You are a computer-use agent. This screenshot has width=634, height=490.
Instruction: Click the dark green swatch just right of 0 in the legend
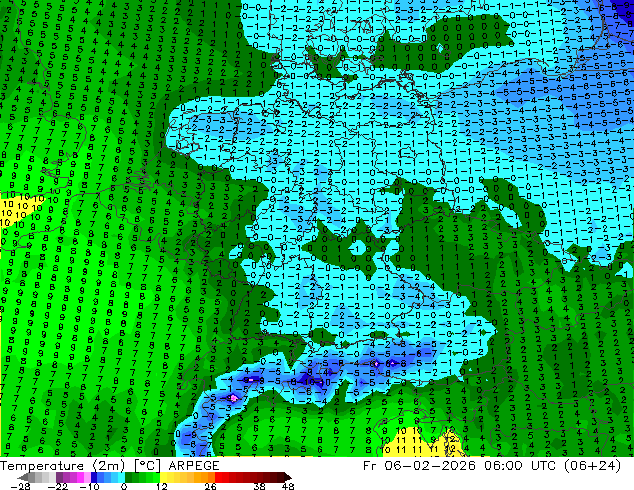tap(129, 477)
